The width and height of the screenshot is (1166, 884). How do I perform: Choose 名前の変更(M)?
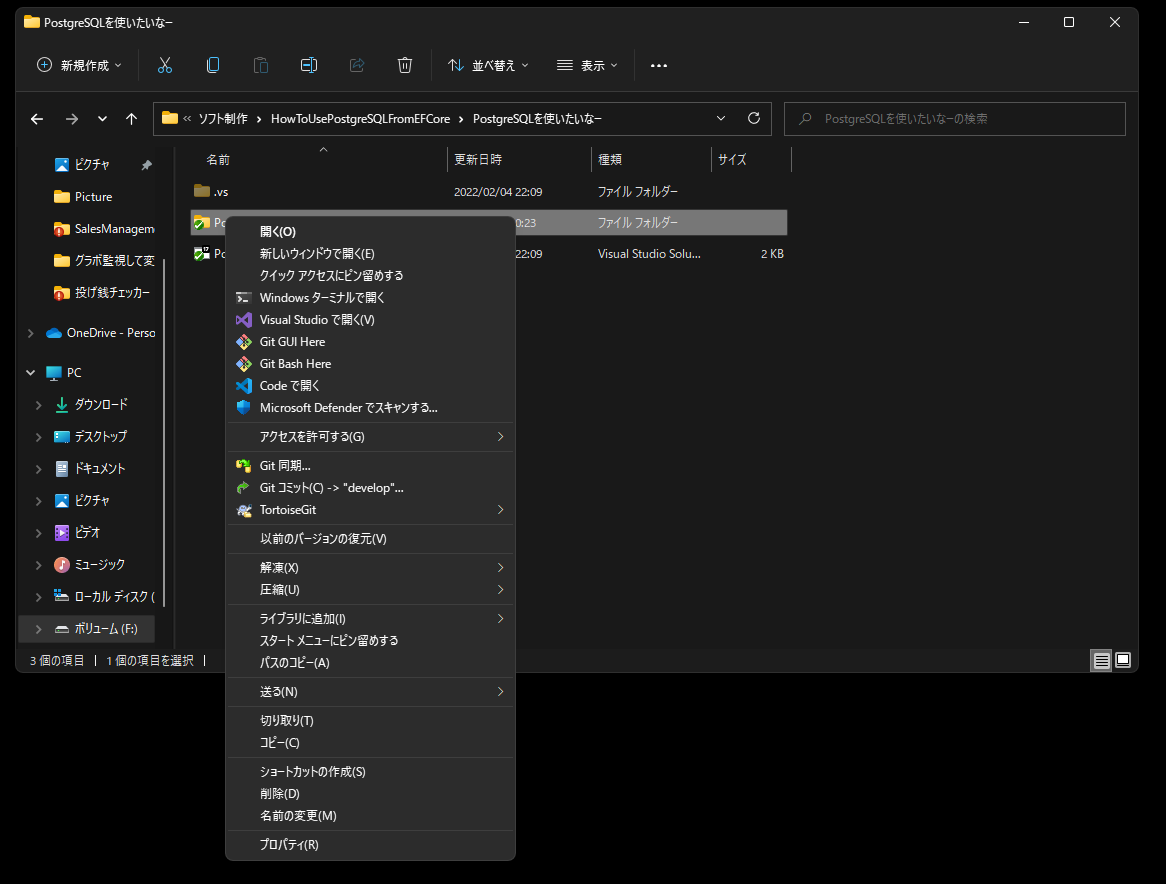pyautogui.click(x=370, y=816)
